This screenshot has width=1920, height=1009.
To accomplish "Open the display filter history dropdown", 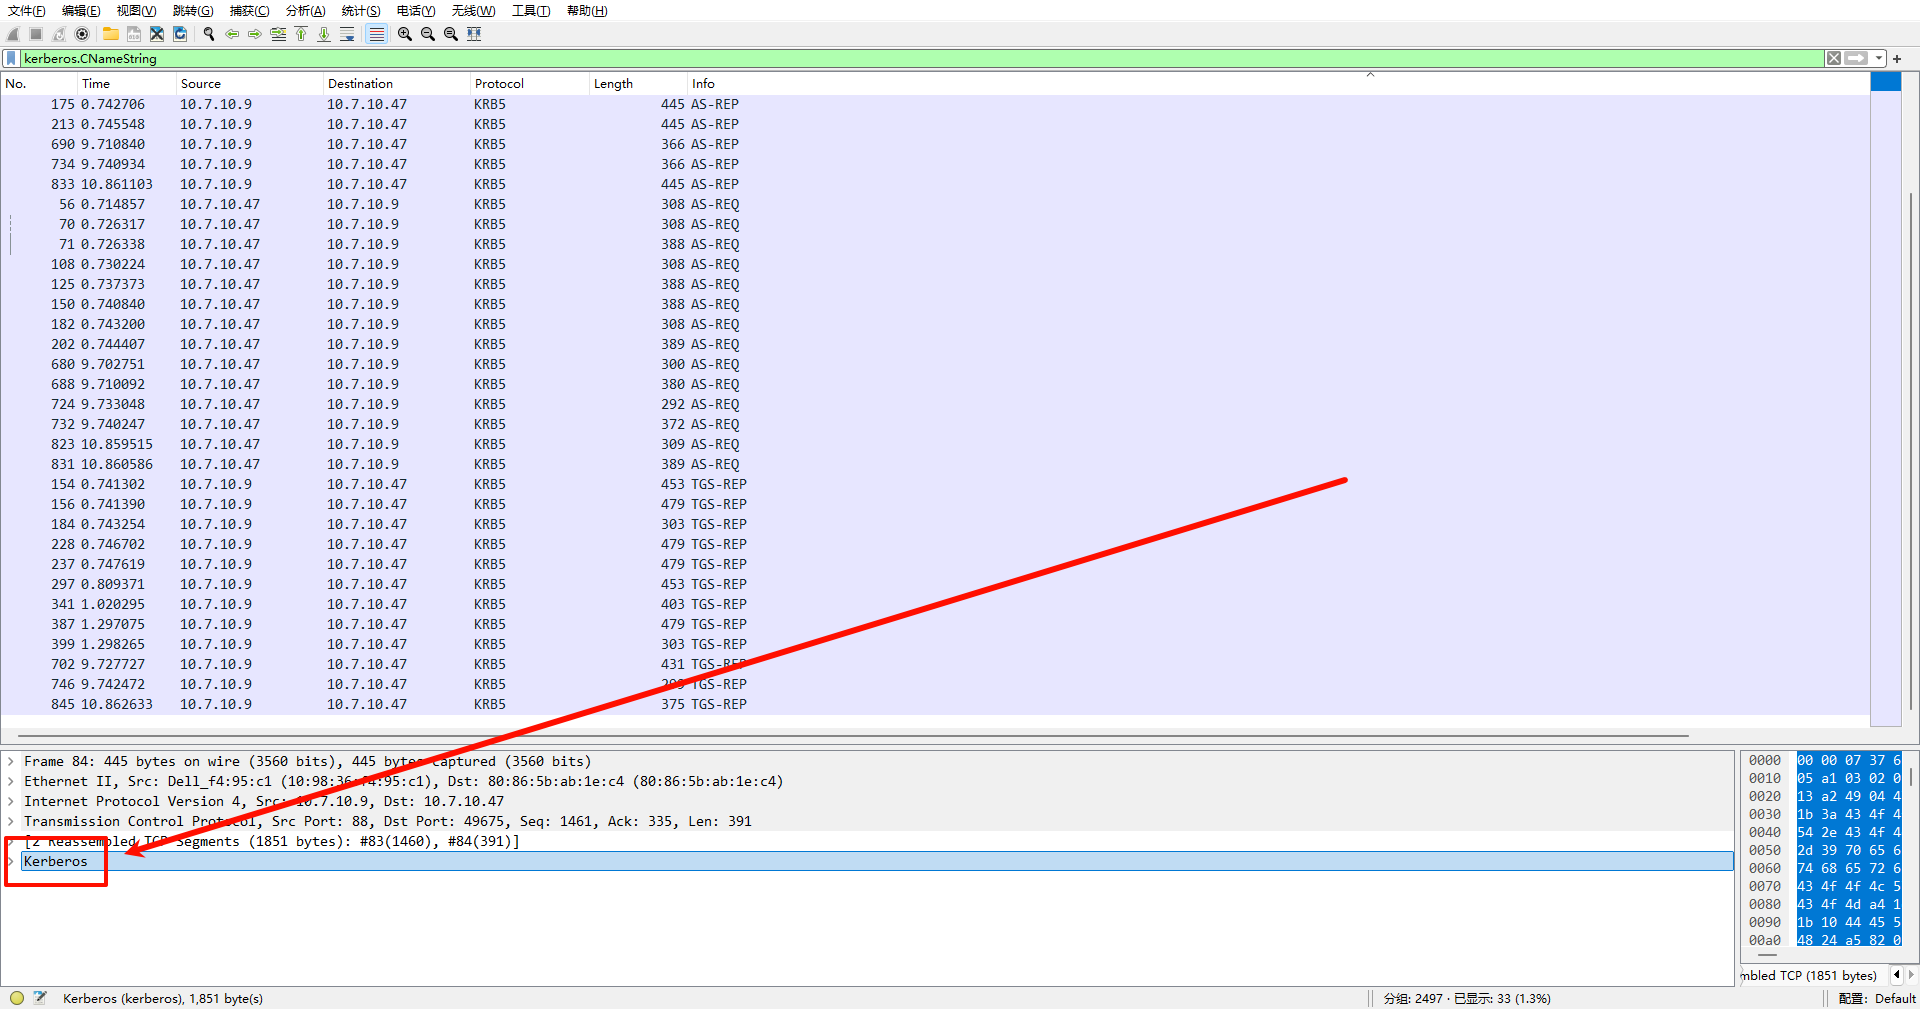I will coord(1879,58).
